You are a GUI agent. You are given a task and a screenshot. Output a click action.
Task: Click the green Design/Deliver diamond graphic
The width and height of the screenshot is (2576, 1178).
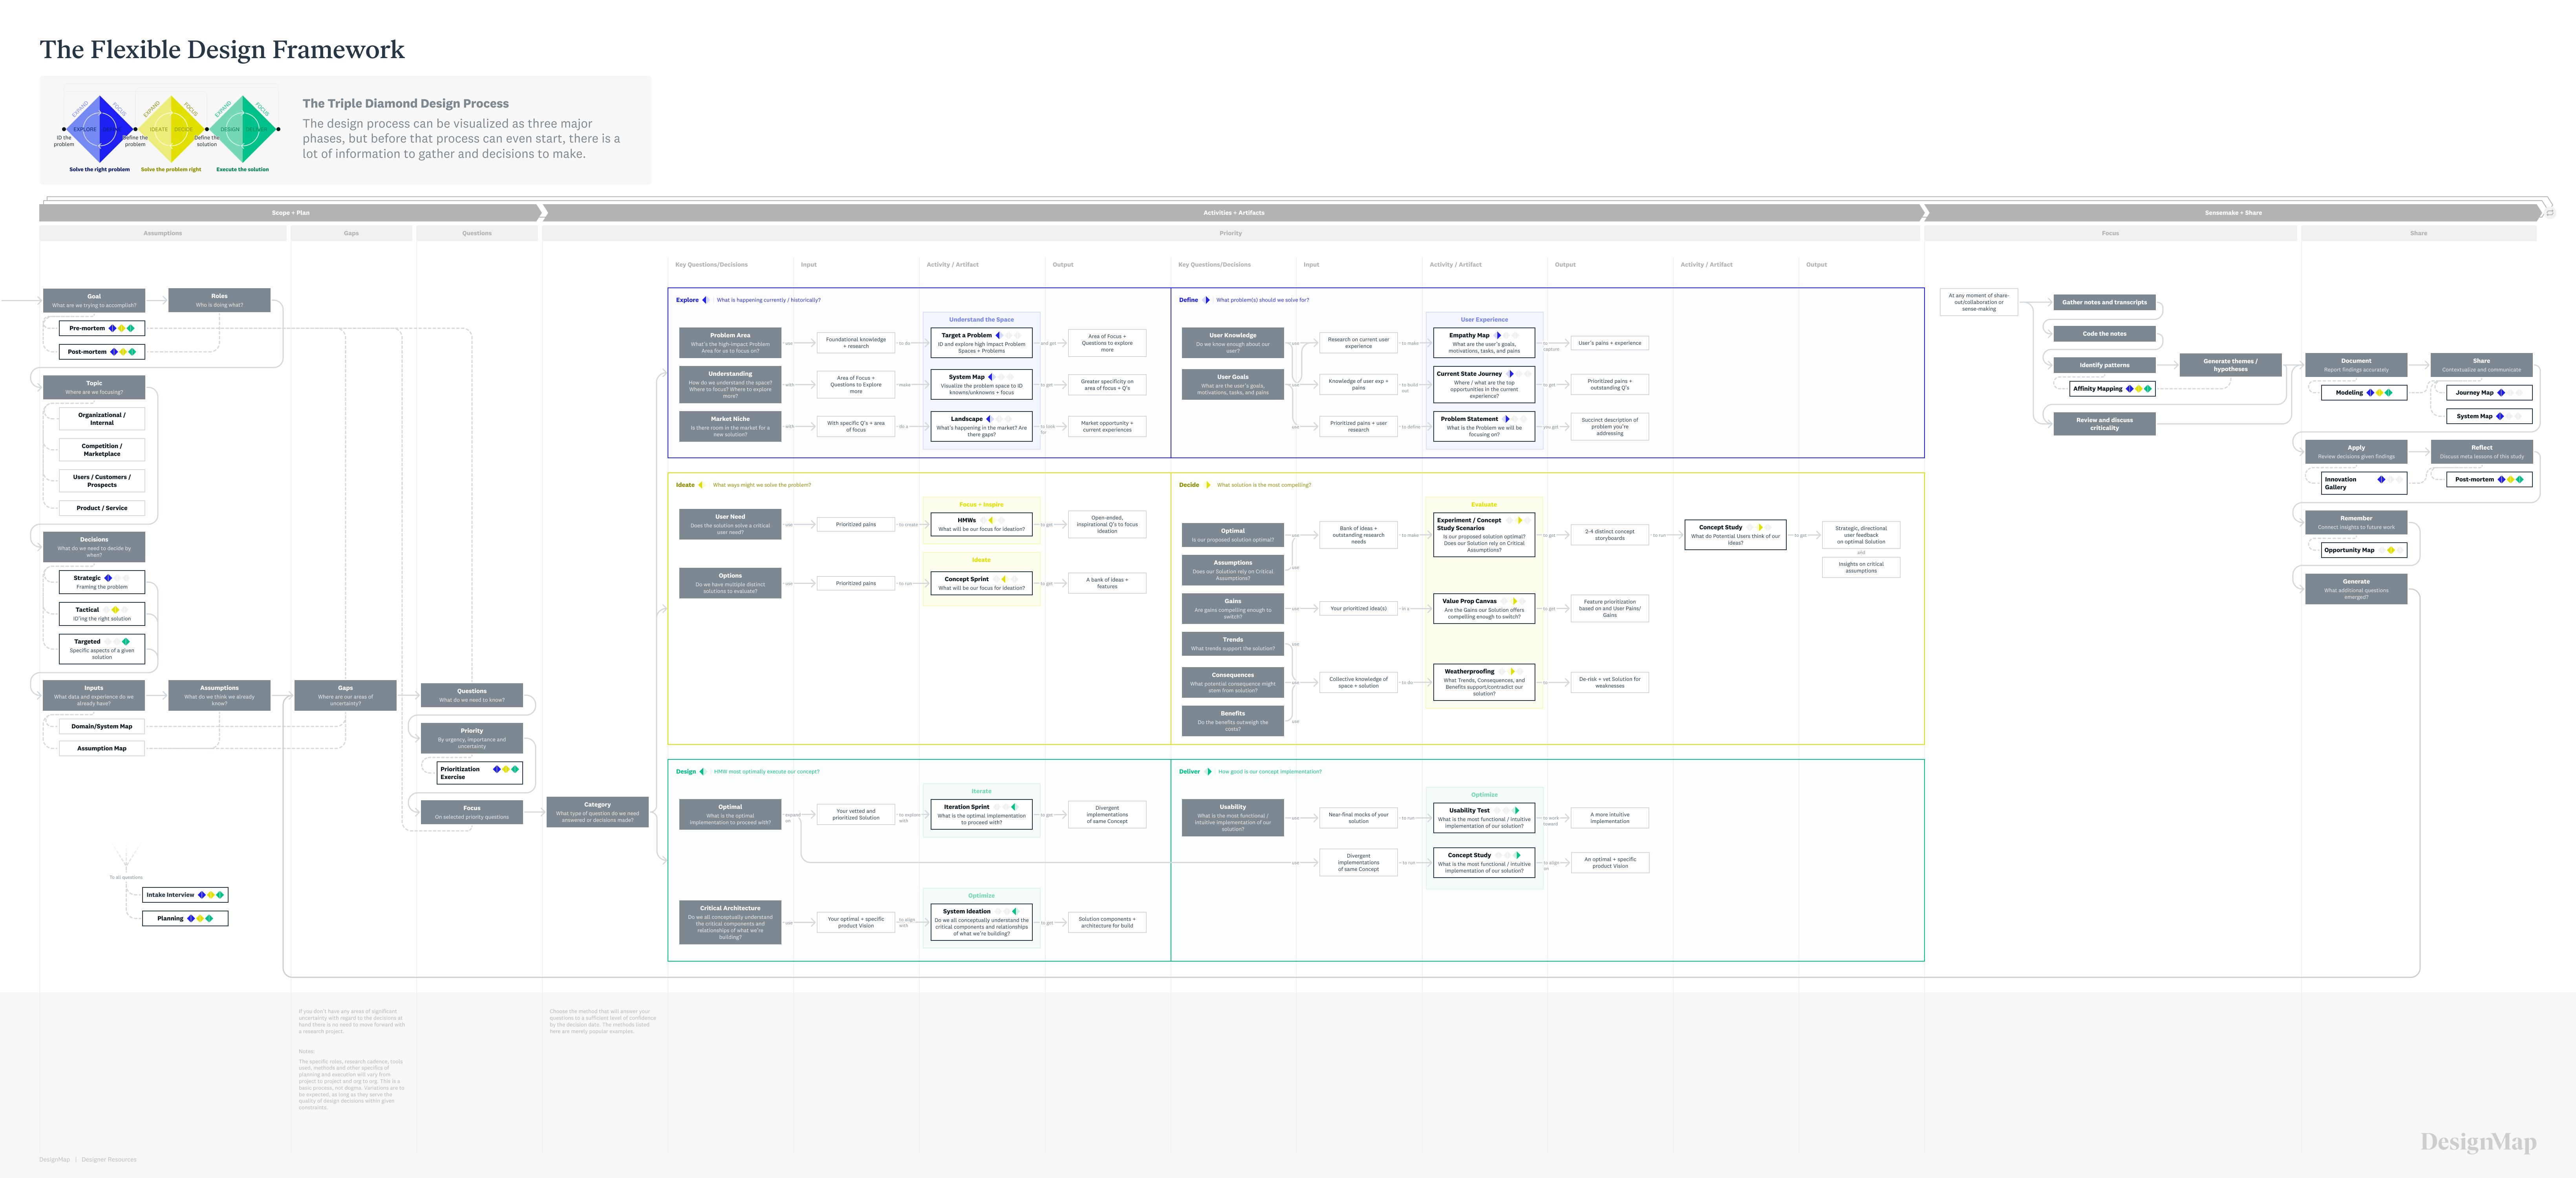click(243, 129)
